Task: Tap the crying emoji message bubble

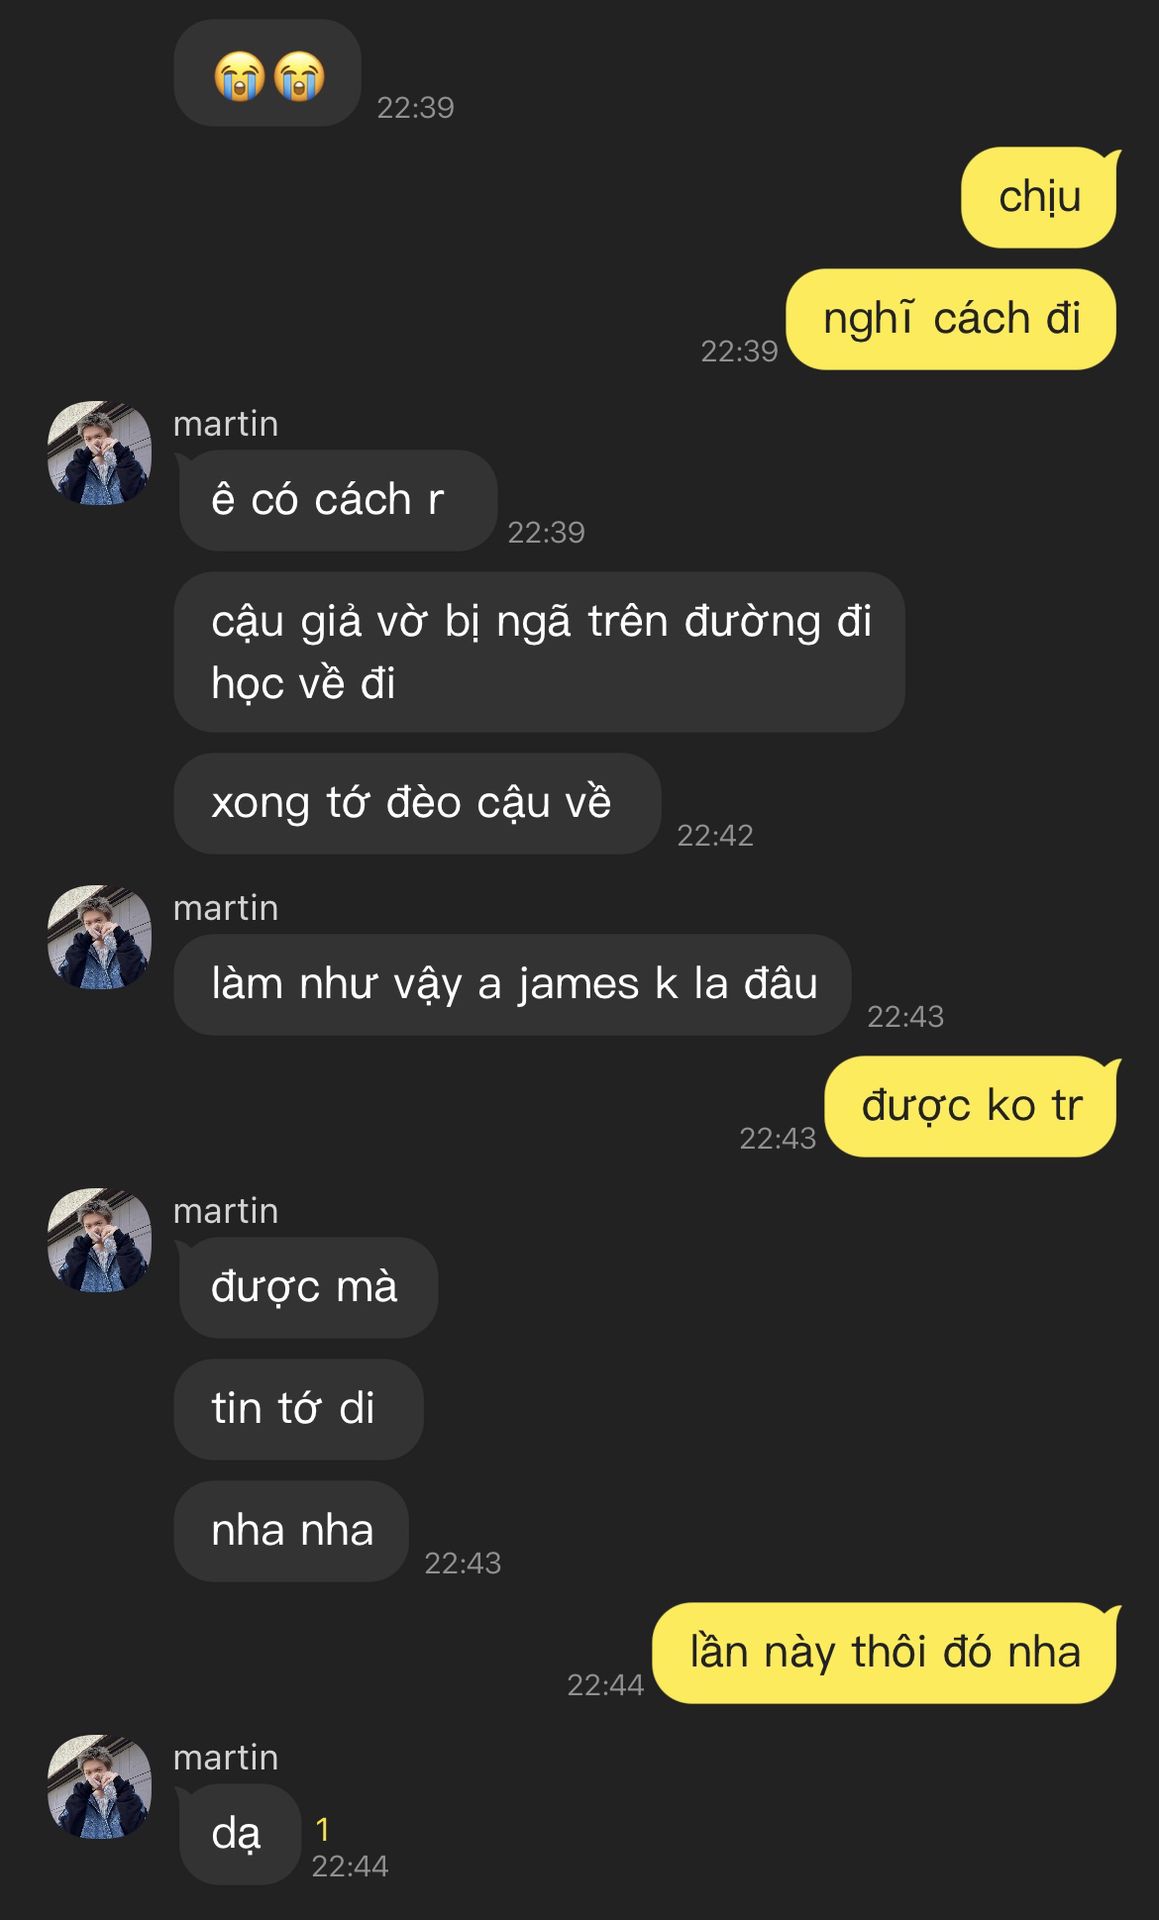Action: coord(267,73)
